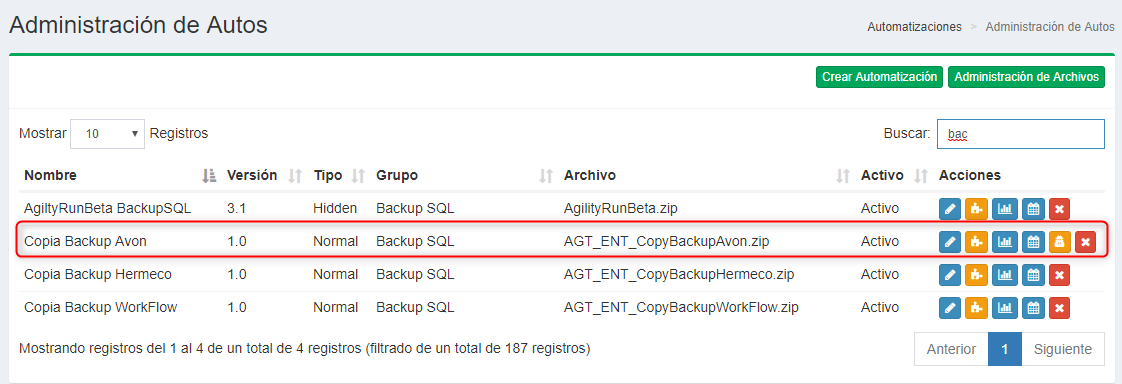Click the AGT_ENT_CopyBackupWorkFlow.zip file name
Image resolution: width=1122 pixels, height=384 pixels.
(681, 308)
